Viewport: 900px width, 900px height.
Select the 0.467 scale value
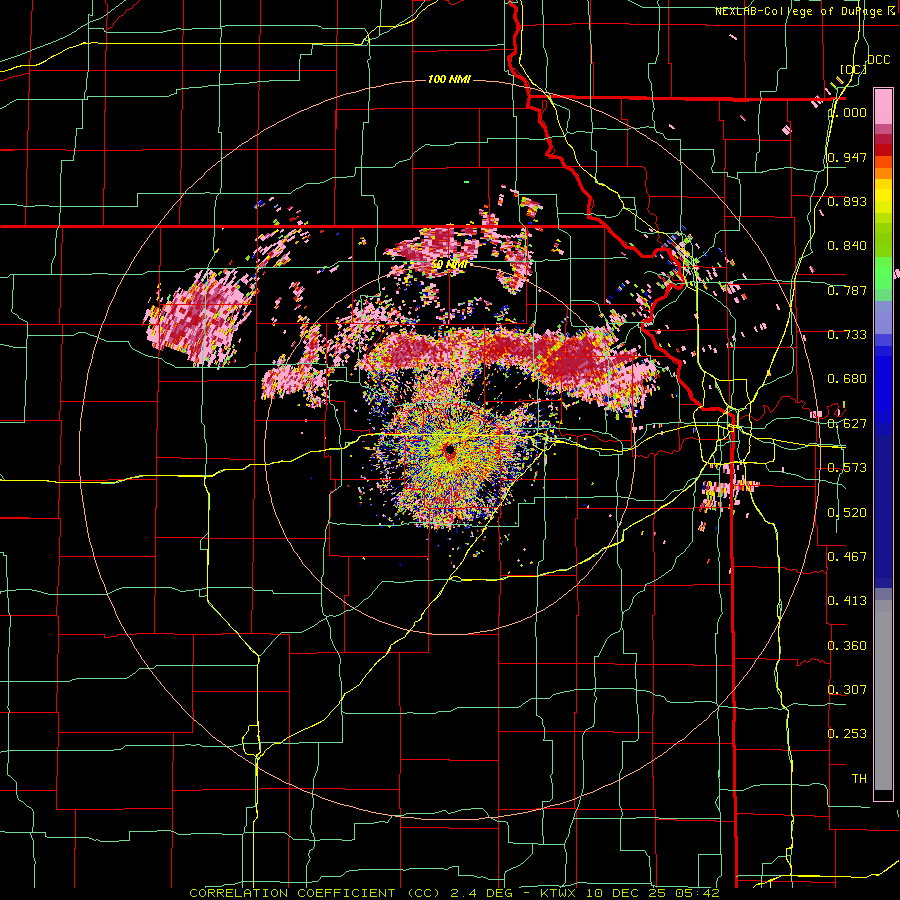click(847, 557)
